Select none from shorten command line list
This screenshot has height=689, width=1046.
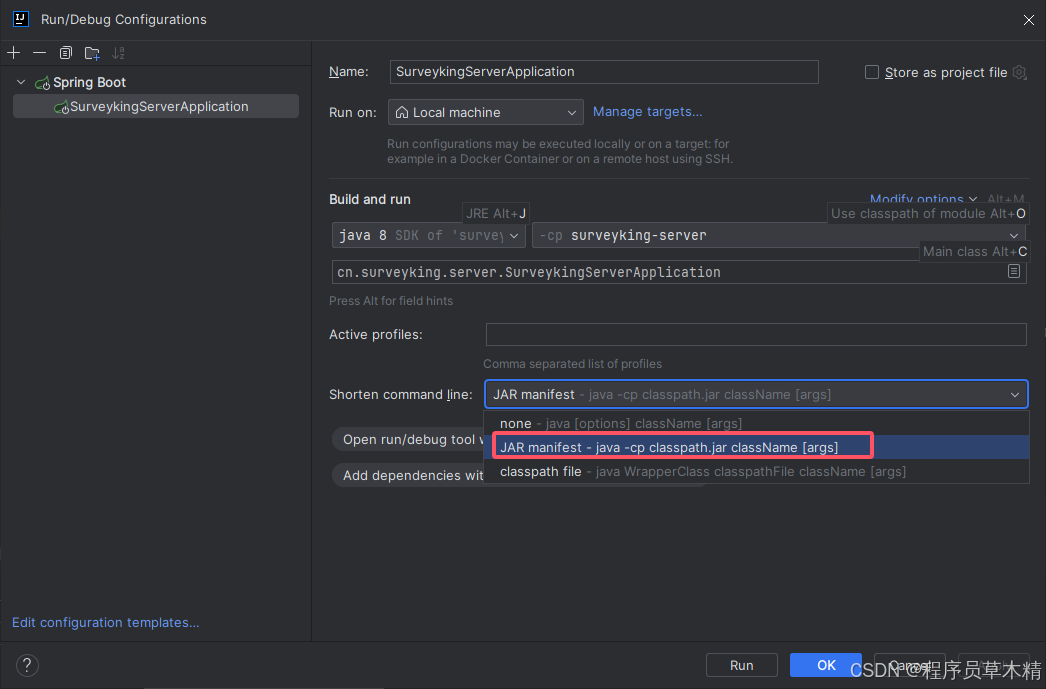[x=516, y=423]
